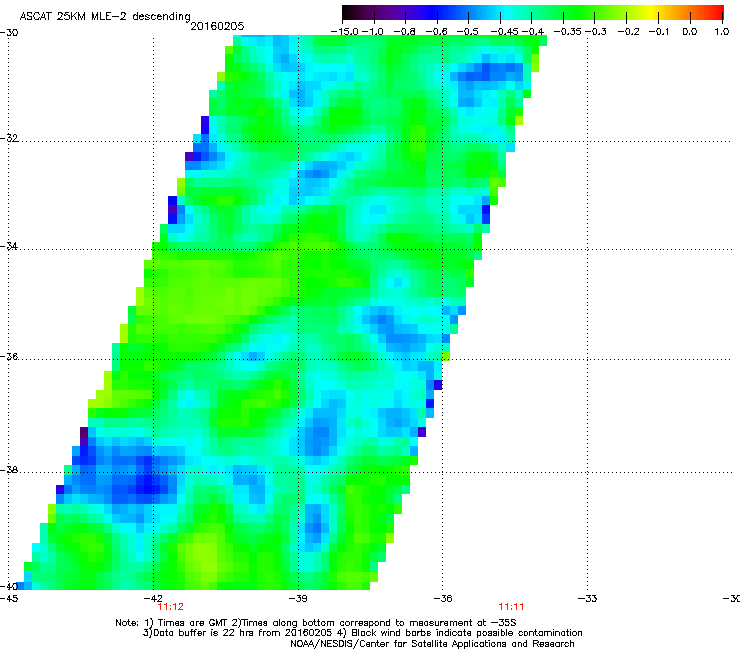Image resolution: width=740 pixels, height=650 pixels.
Task: Click the '-42' longitude axis label
Action: (x=153, y=599)
